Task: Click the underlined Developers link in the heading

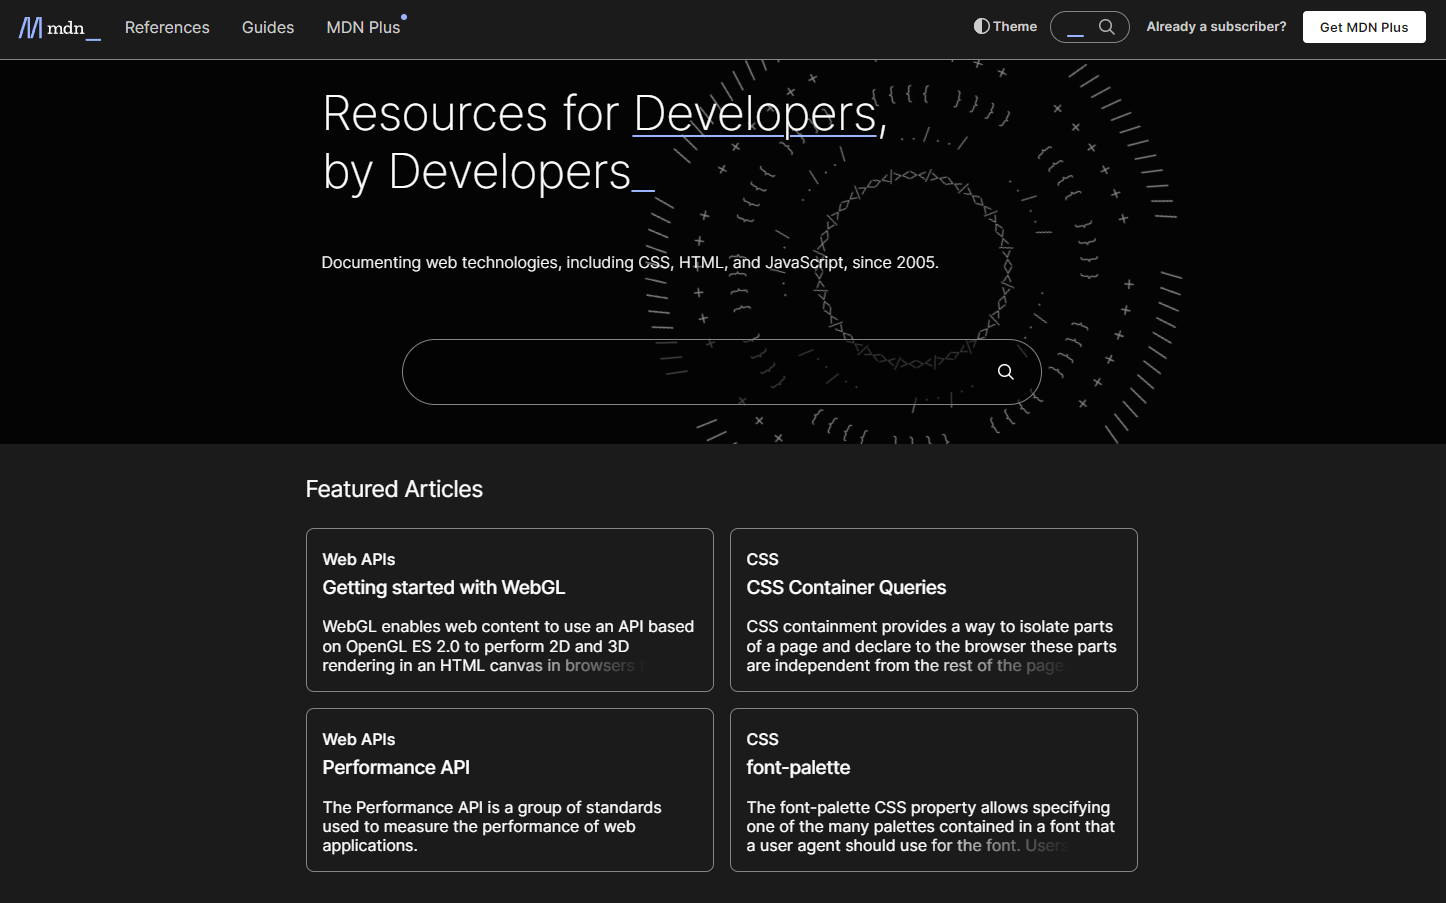Action: [755, 113]
